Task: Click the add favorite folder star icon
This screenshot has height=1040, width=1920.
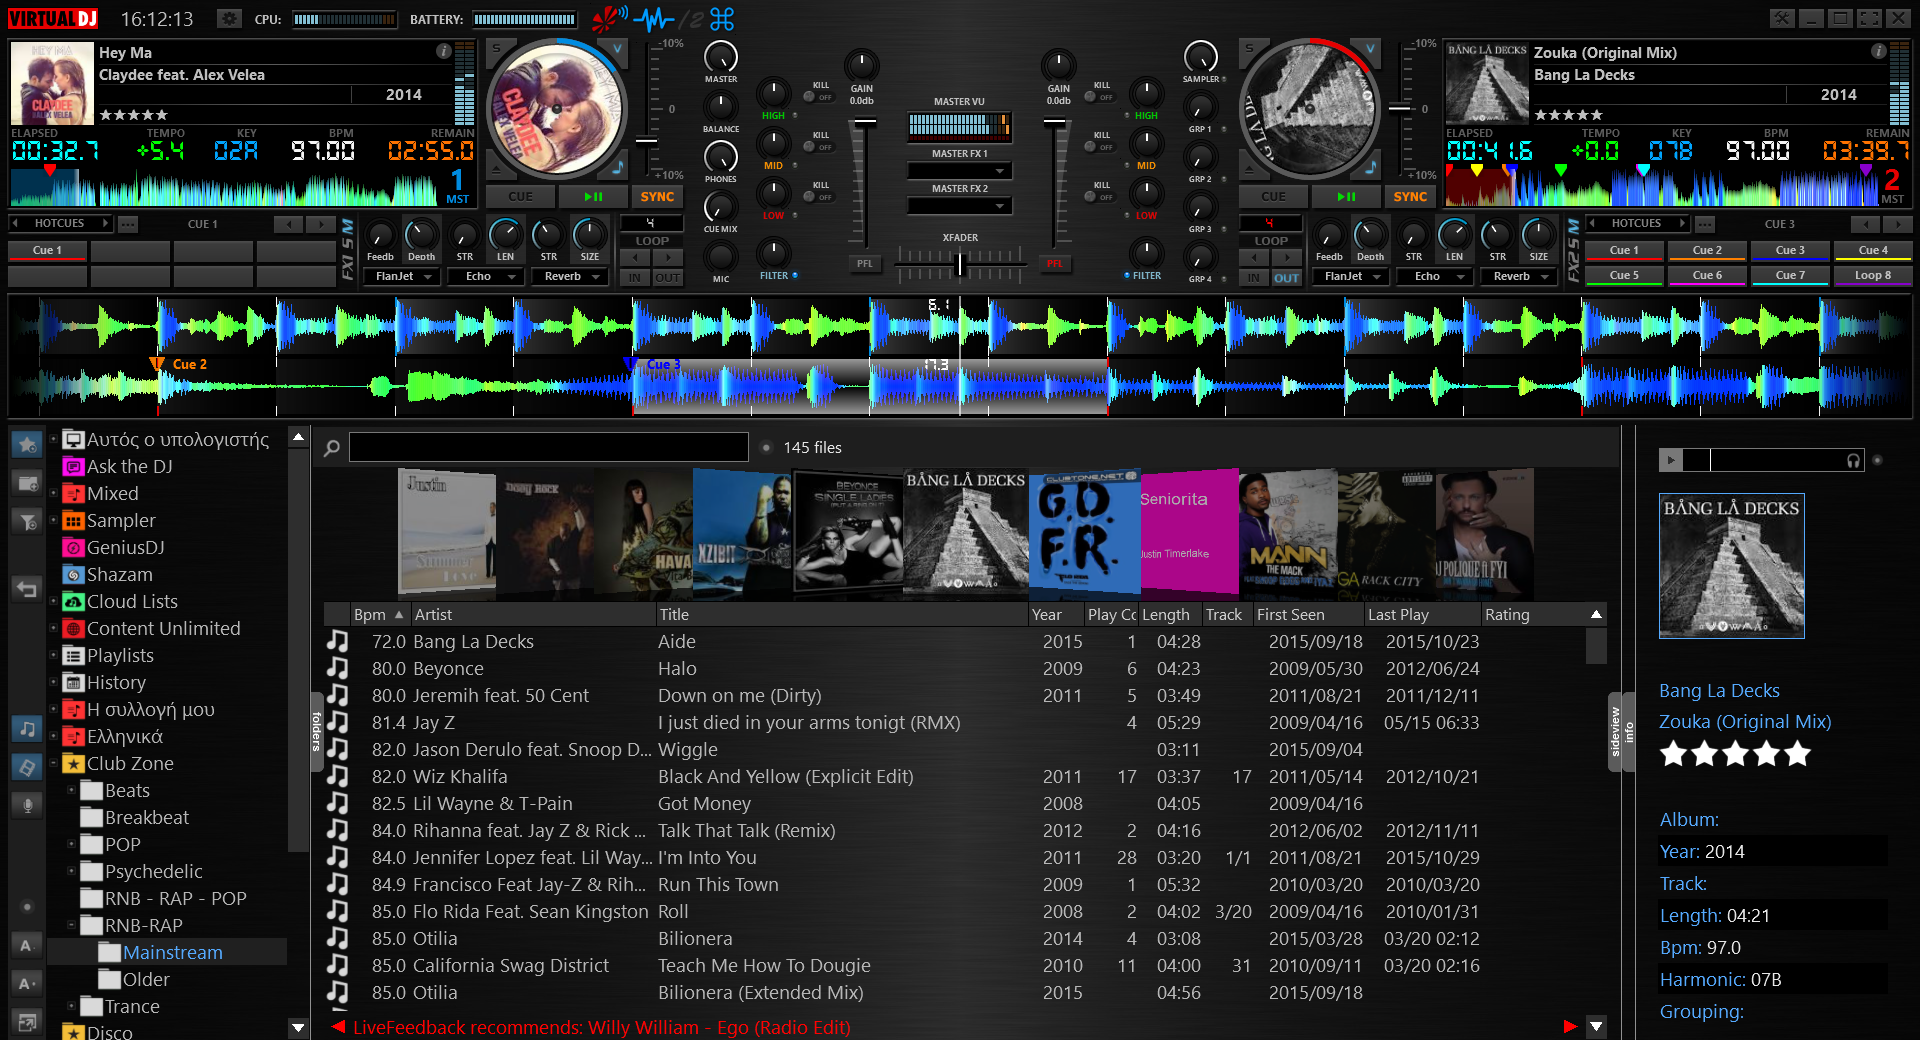Action: coord(27,443)
